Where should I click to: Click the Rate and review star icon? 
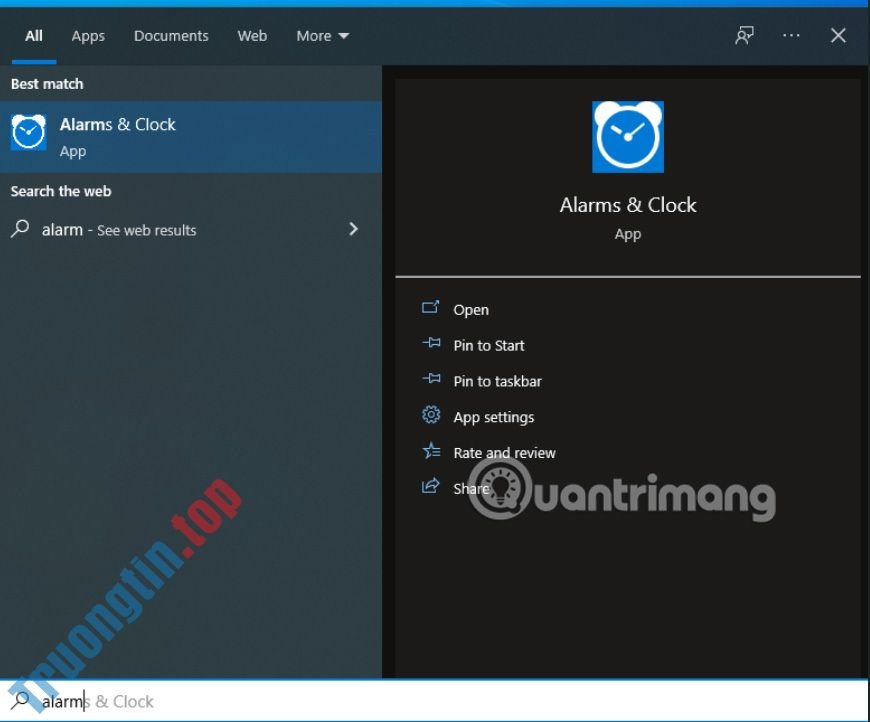pos(431,452)
